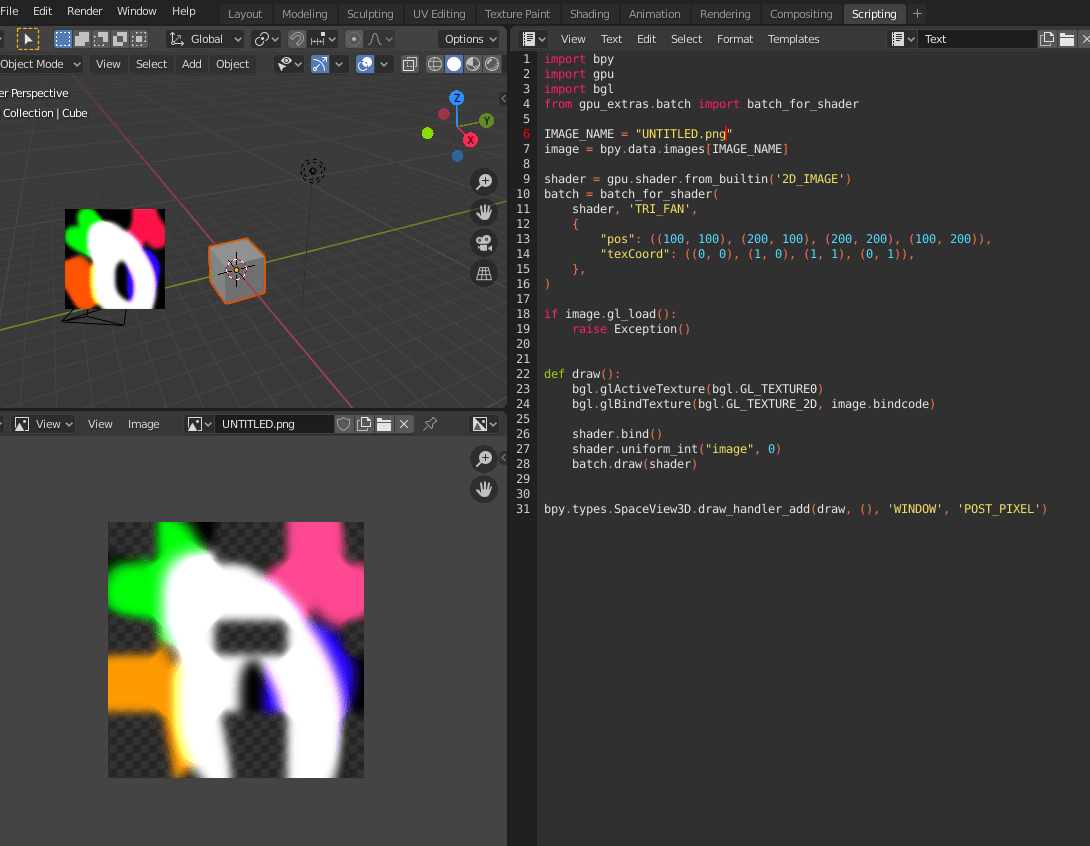Enable the fake user shield for UNTITLED.png

[x=344, y=423]
